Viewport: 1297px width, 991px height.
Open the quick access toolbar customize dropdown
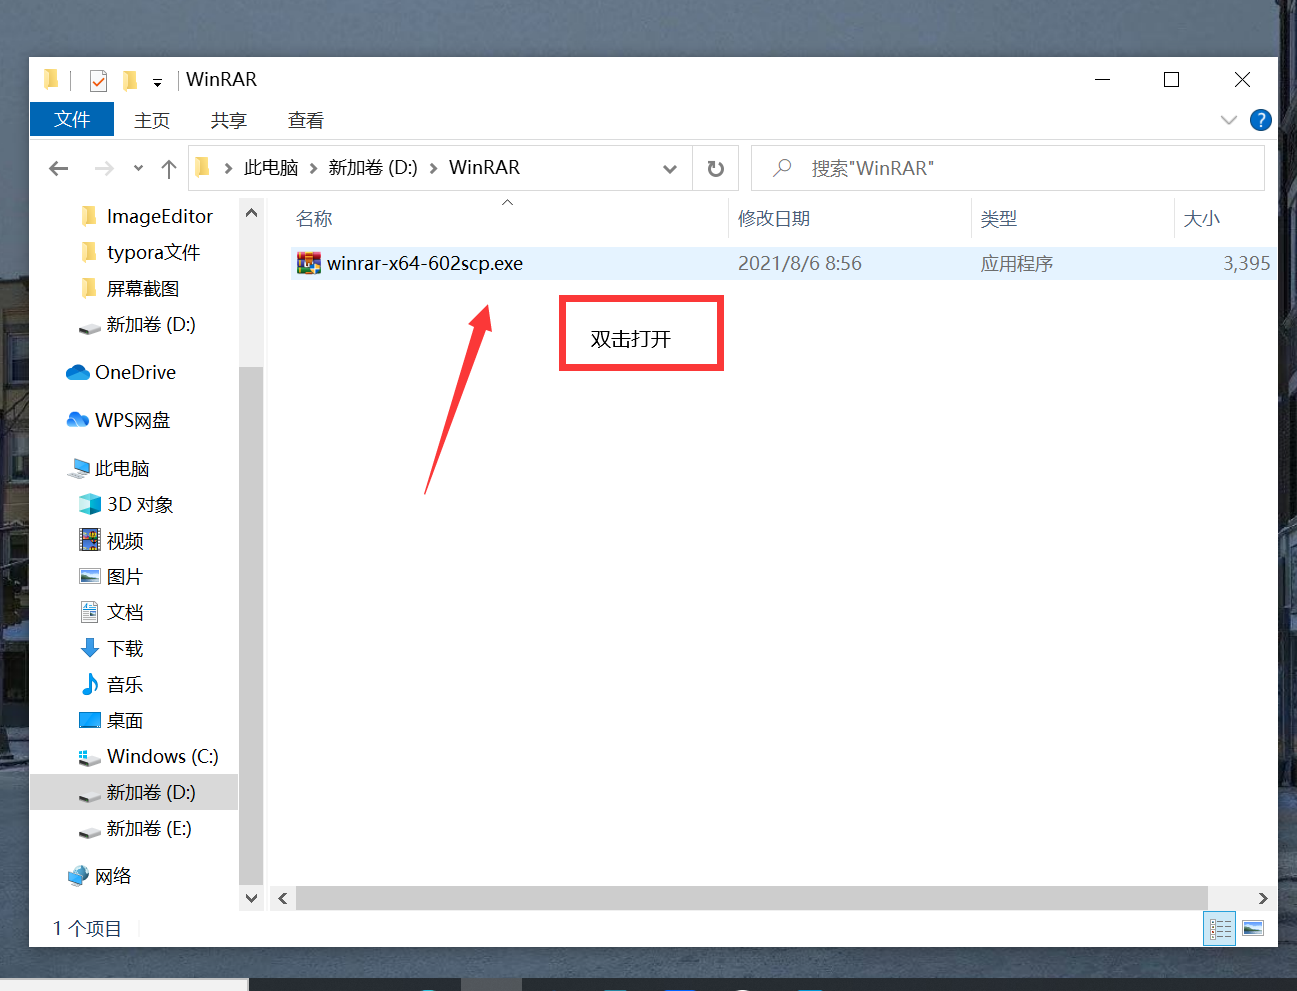click(157, 80)
